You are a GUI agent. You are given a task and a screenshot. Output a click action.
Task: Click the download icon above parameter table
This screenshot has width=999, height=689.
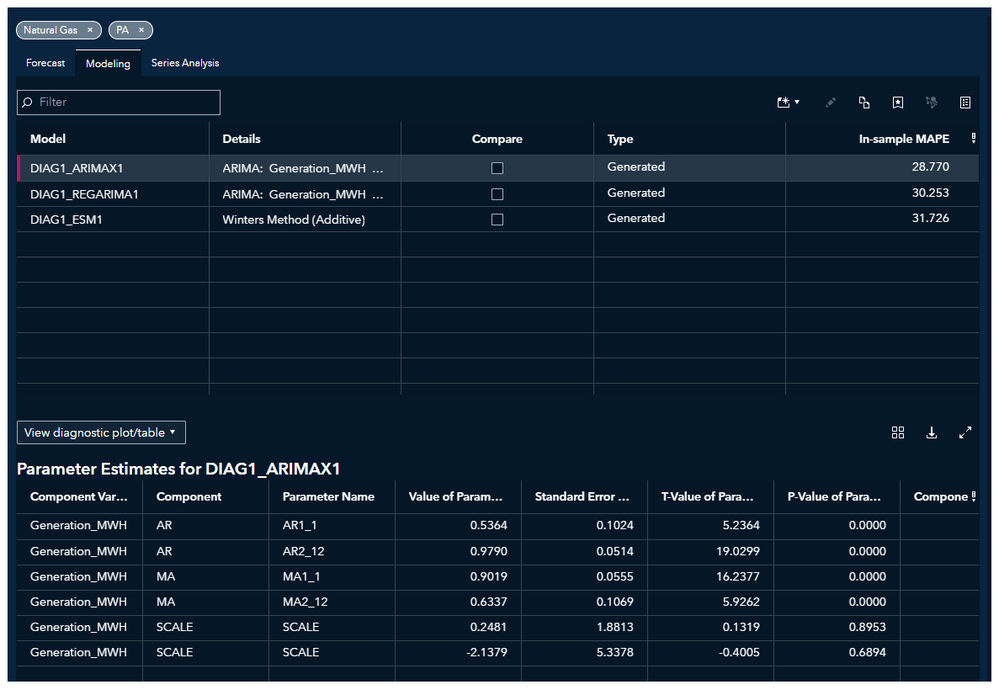point(931,433)
